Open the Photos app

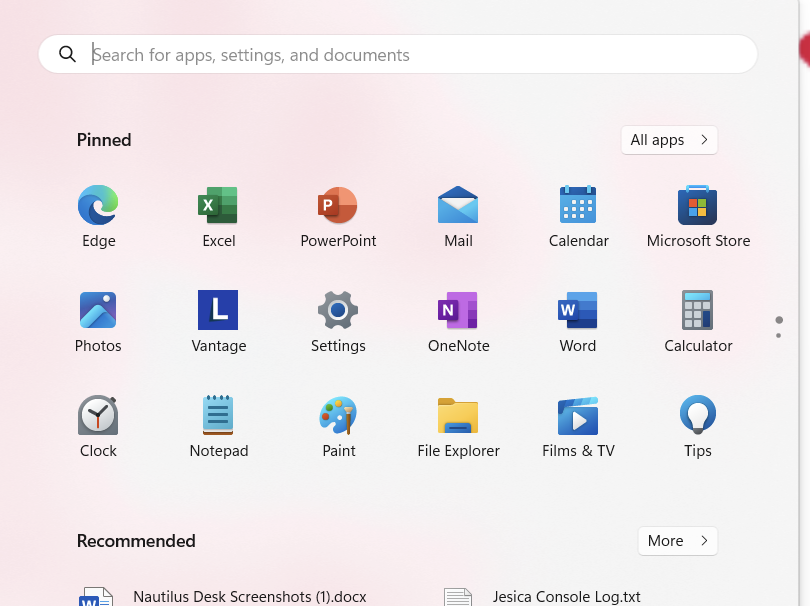click(x=98, y=322)
